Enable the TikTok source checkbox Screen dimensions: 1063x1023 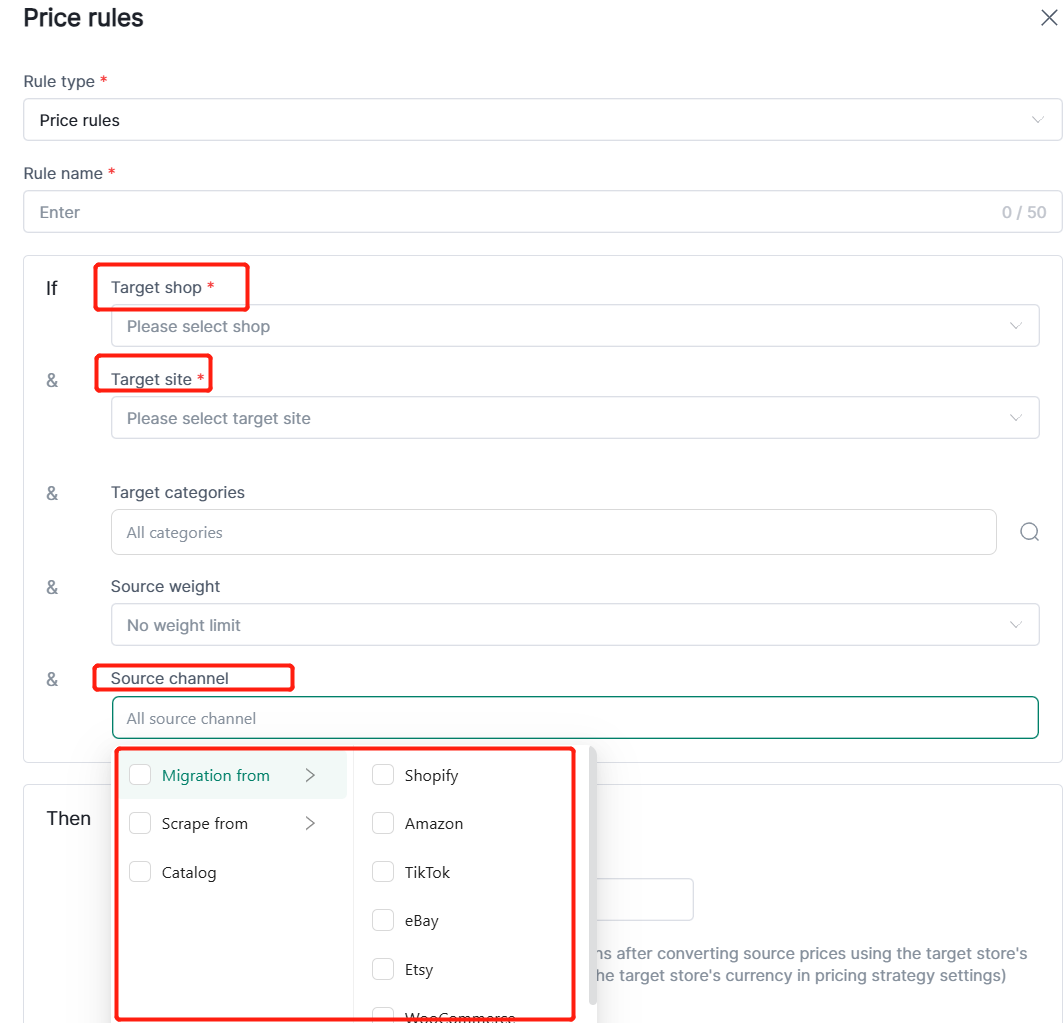[x=383, y=872]
